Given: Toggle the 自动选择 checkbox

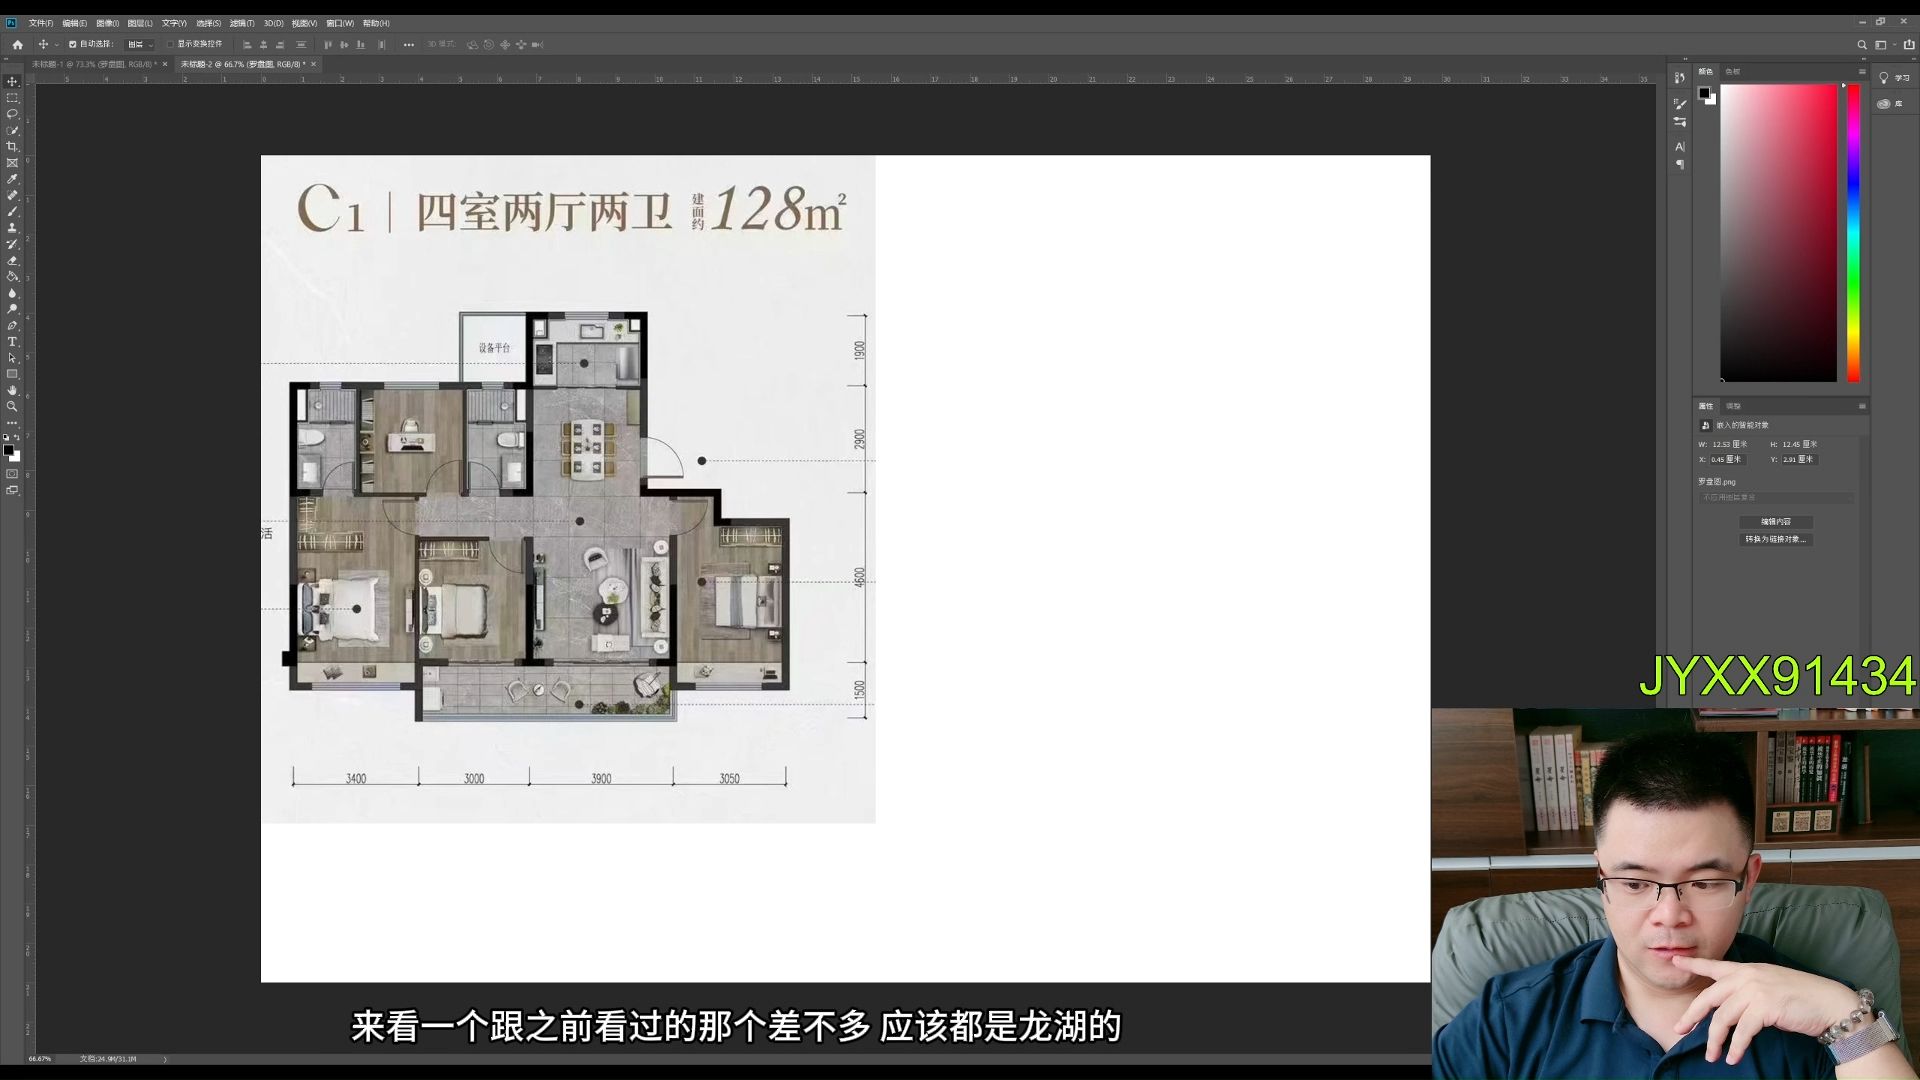Looking at the screenshot, I should click(x=72, y=45).
